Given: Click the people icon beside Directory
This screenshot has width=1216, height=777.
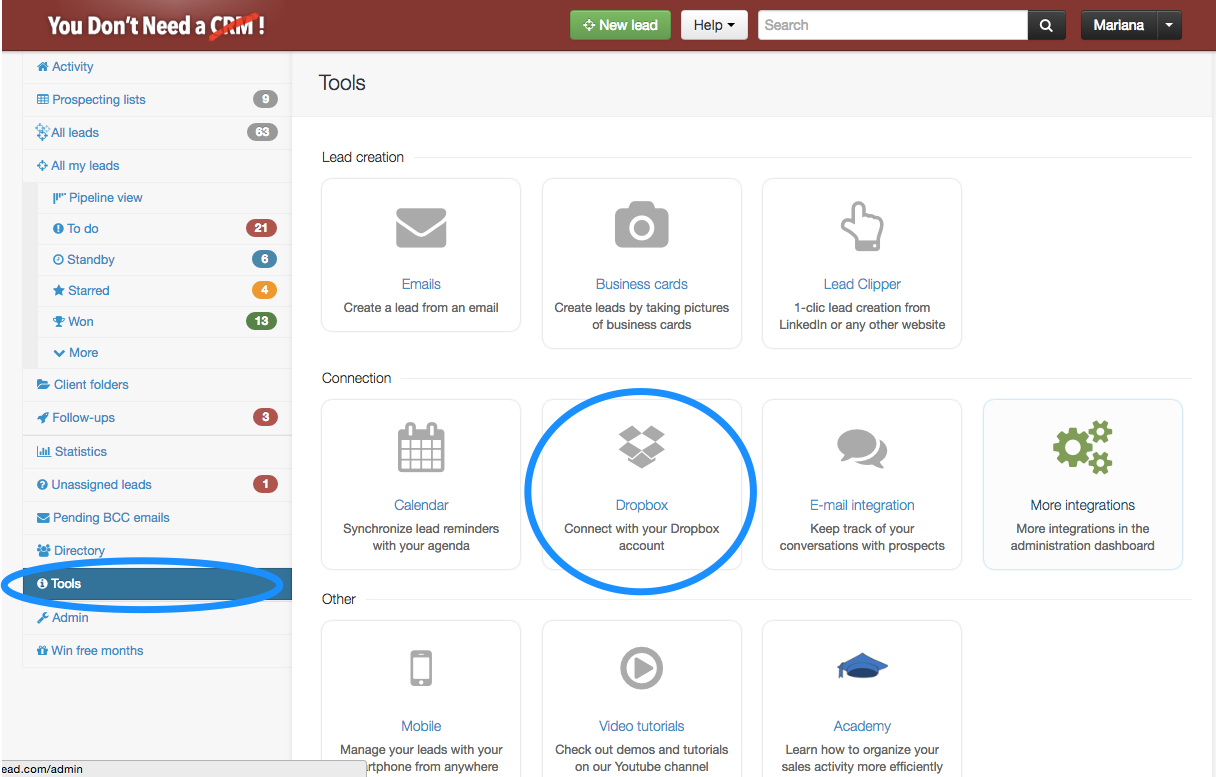Looking at the screenshot, I should pyautogui.click(x=44, y=551).
